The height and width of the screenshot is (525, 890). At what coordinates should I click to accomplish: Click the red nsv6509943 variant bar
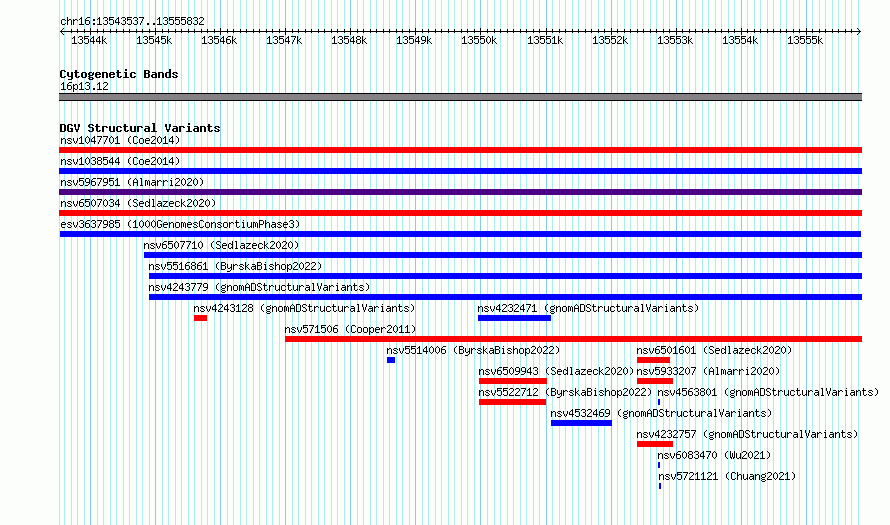pos(513,381)
